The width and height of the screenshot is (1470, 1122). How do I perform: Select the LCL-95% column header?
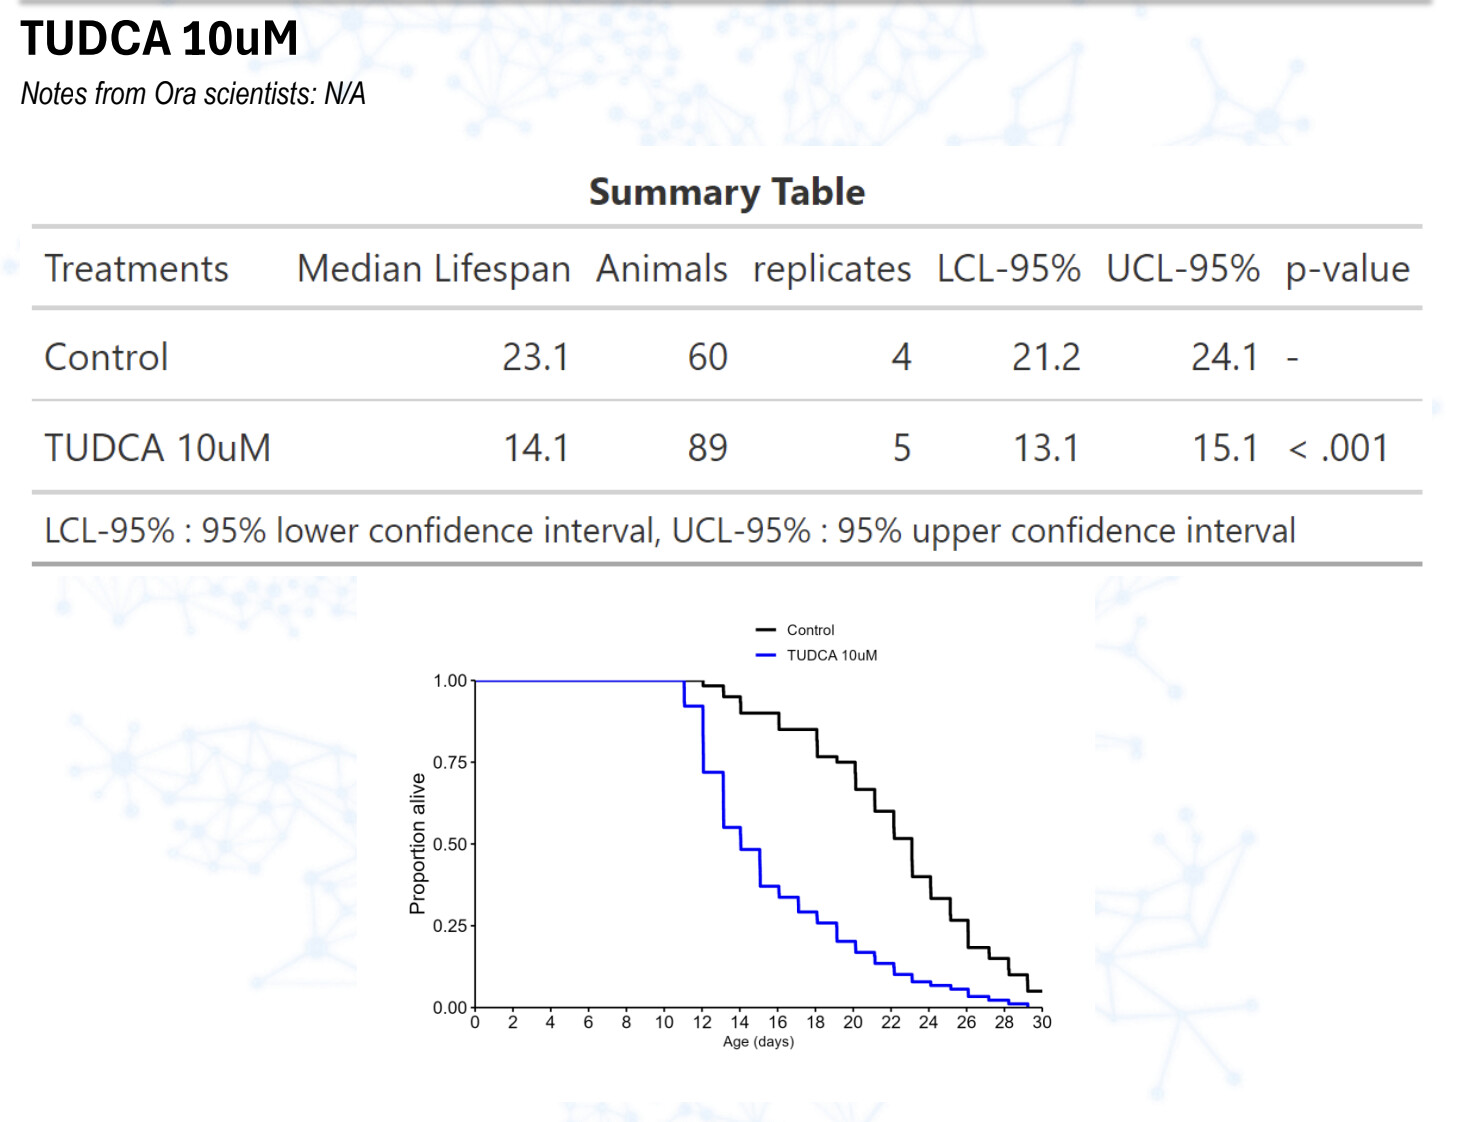pos(1008,269)
